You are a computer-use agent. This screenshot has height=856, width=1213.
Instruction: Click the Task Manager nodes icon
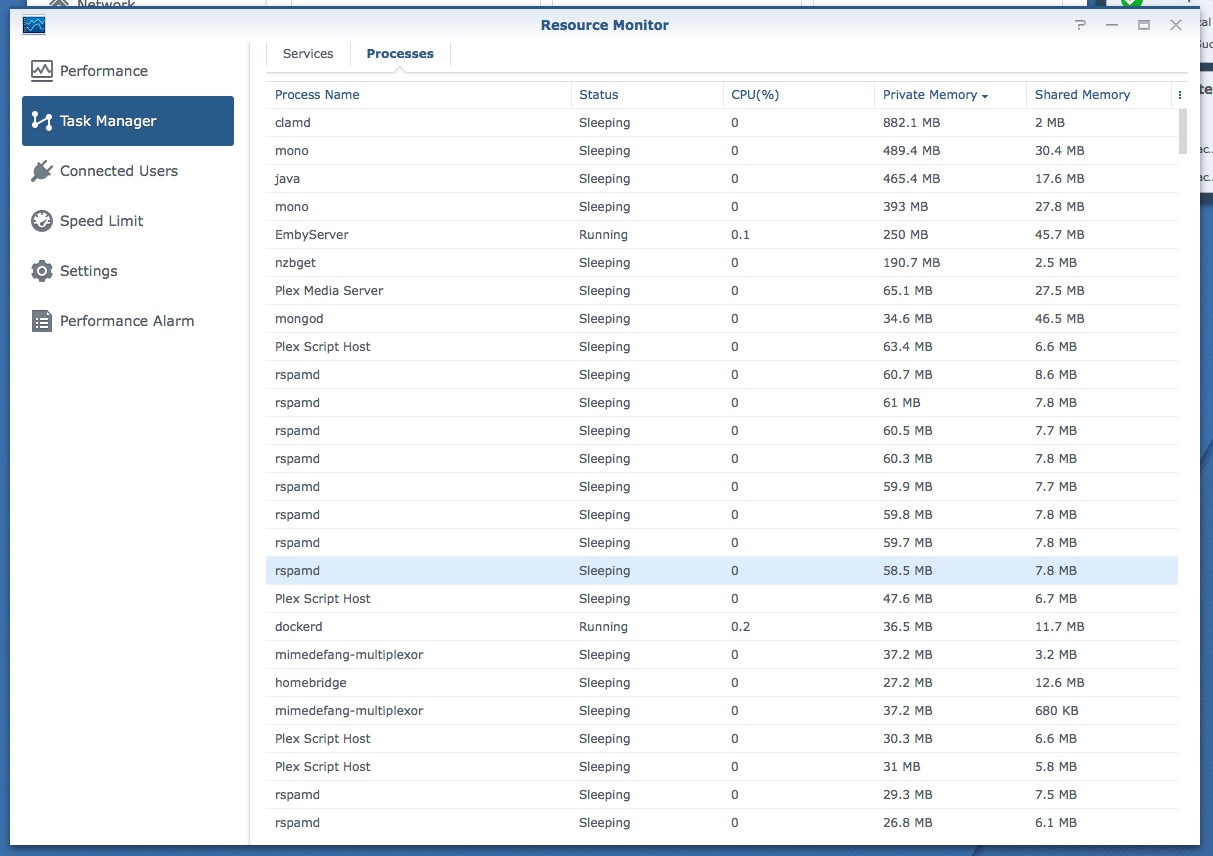click(x=41, y=121)
